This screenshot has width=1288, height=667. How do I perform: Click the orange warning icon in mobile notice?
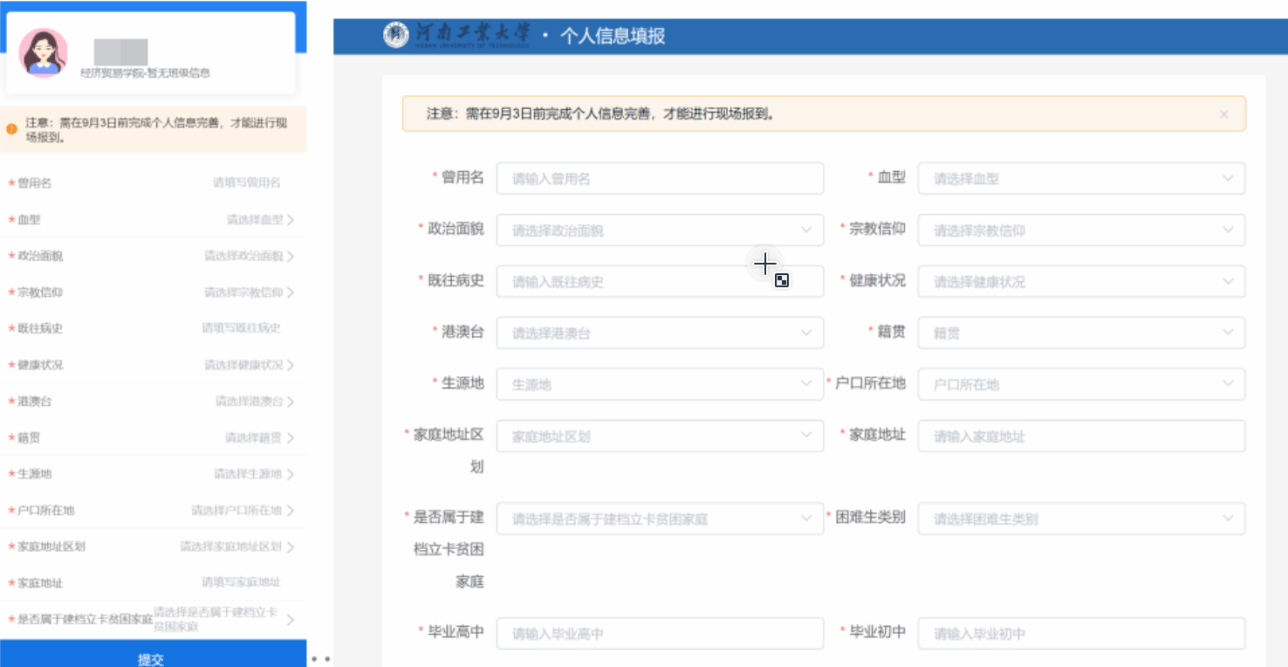[11, 129]
